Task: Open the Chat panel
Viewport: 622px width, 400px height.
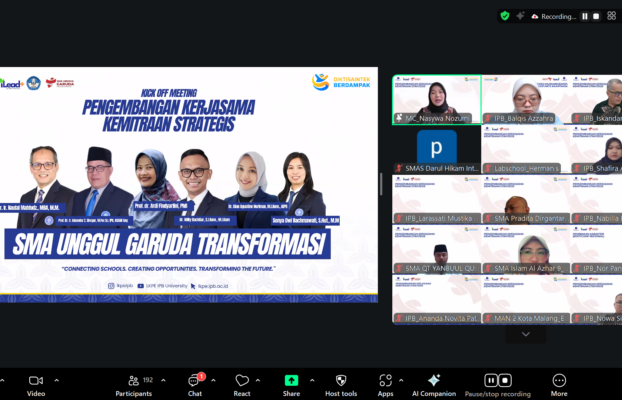Action: pos(194,385)
